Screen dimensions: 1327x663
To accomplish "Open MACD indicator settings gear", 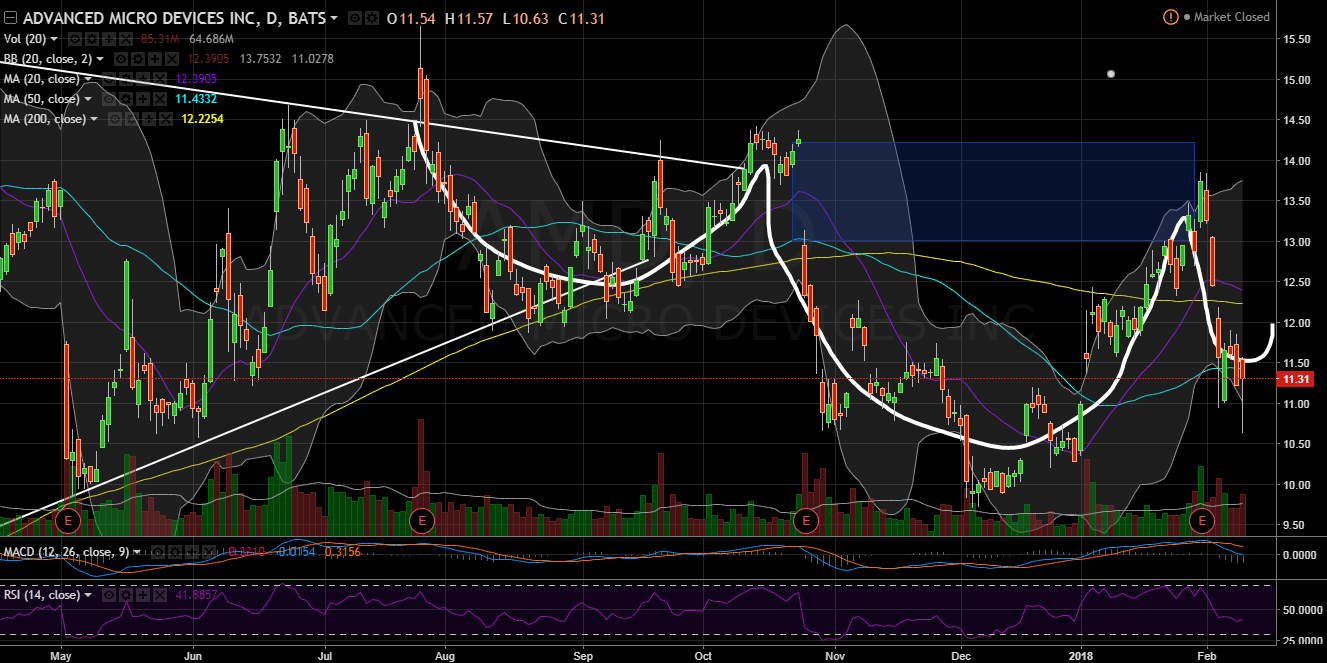I will coord(175,552).
